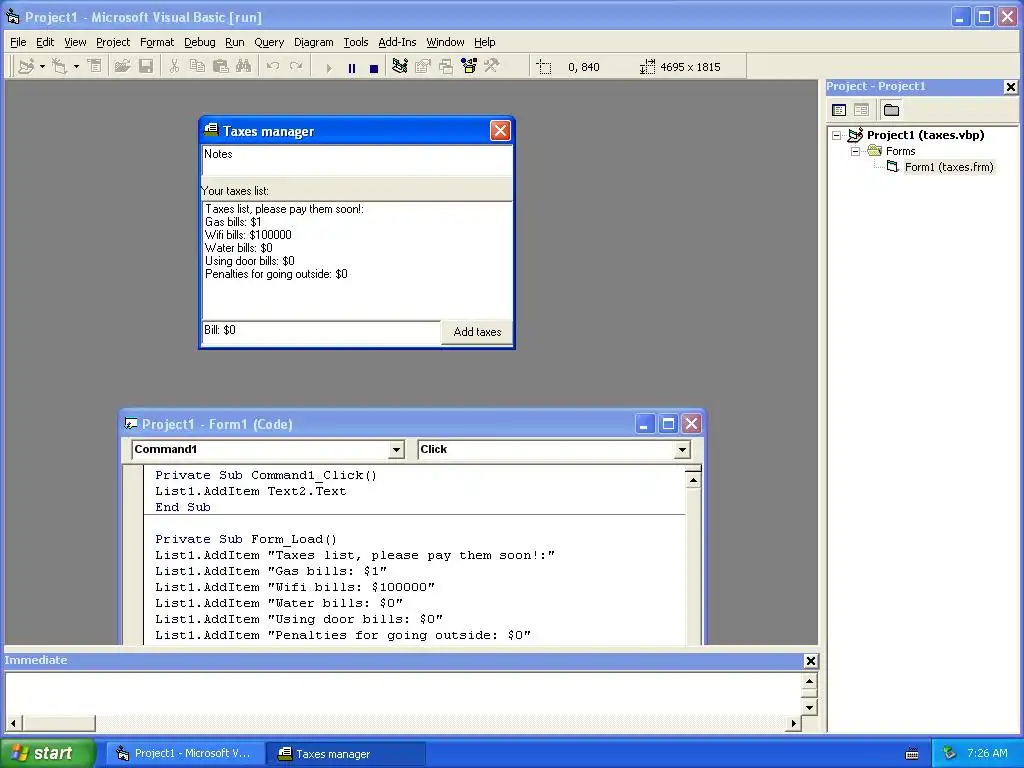Open Project Explorer from the toolbar icon
The height and width of the screenshot is (768, 1024).
(x=400, y=66)
